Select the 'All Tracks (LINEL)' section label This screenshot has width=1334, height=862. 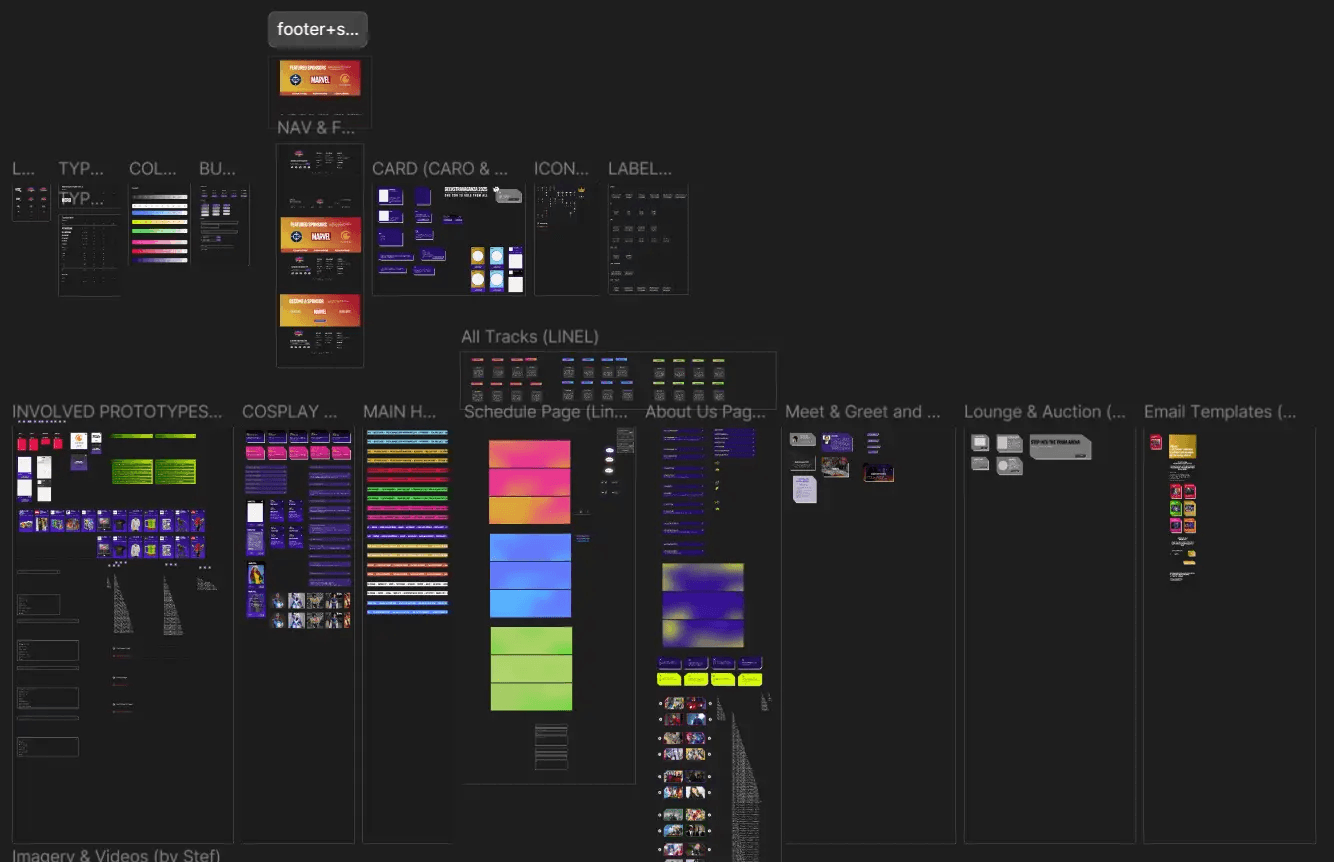[530, 337]
